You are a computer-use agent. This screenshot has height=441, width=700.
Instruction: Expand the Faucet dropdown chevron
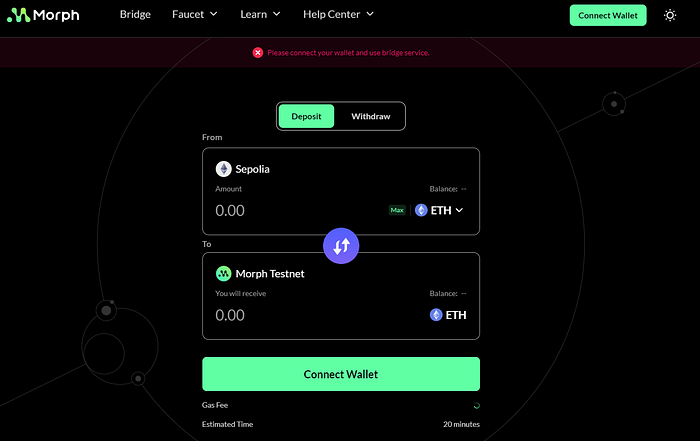point(214,14)
